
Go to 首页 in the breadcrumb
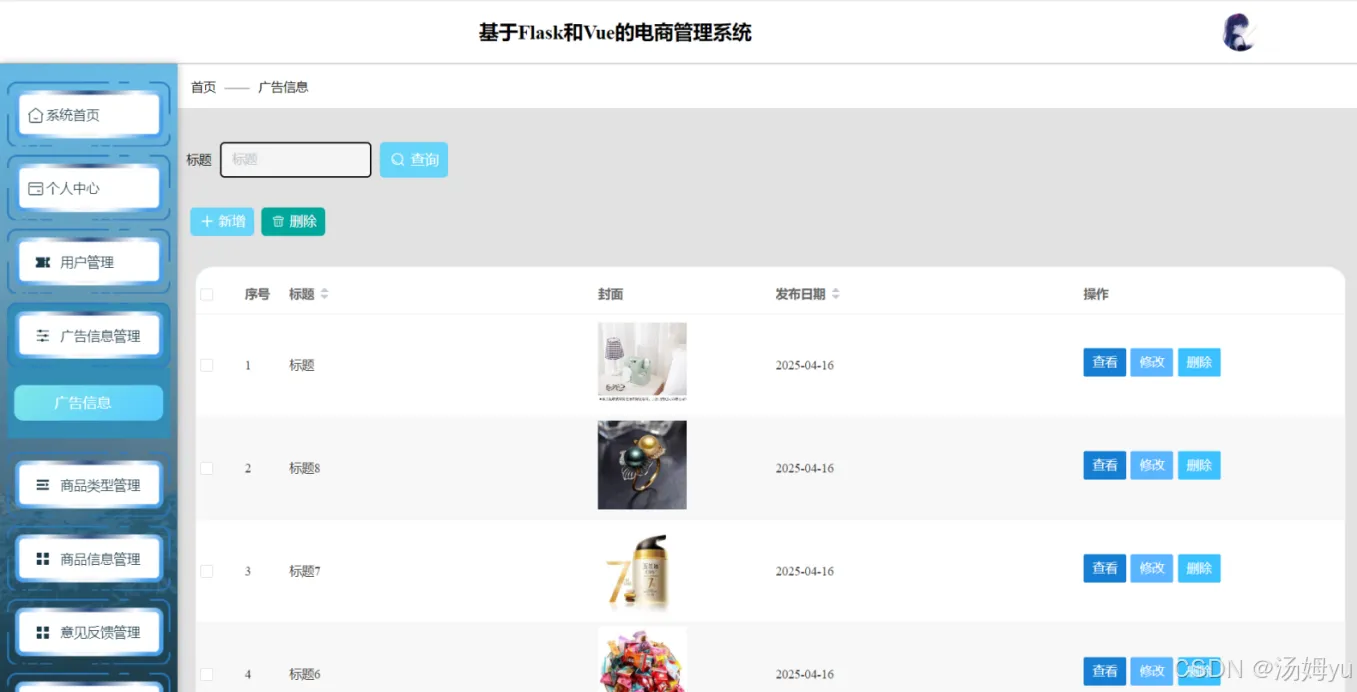[x=203, y=87]
